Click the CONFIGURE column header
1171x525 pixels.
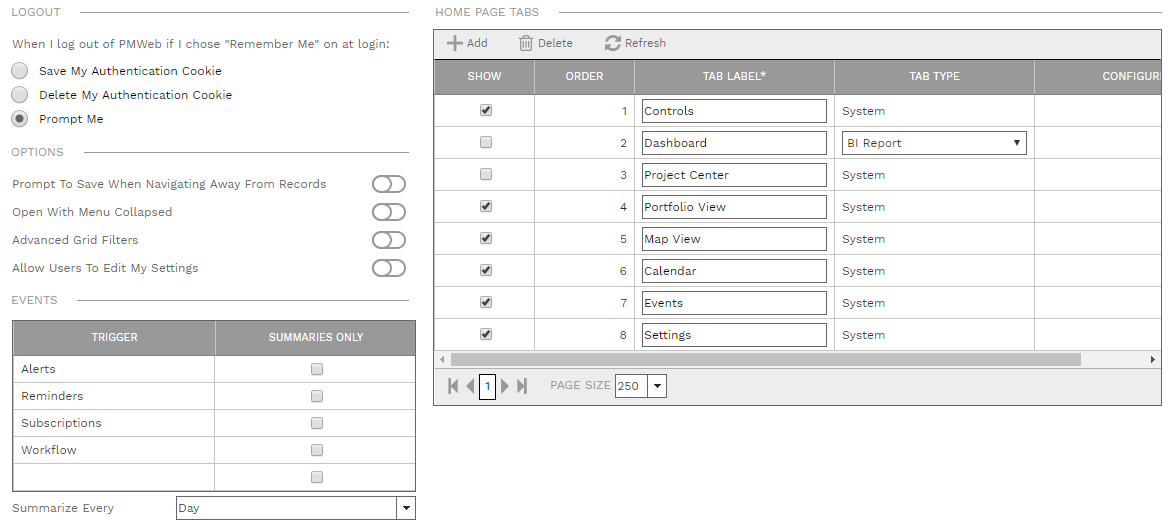pos(1098,76)
